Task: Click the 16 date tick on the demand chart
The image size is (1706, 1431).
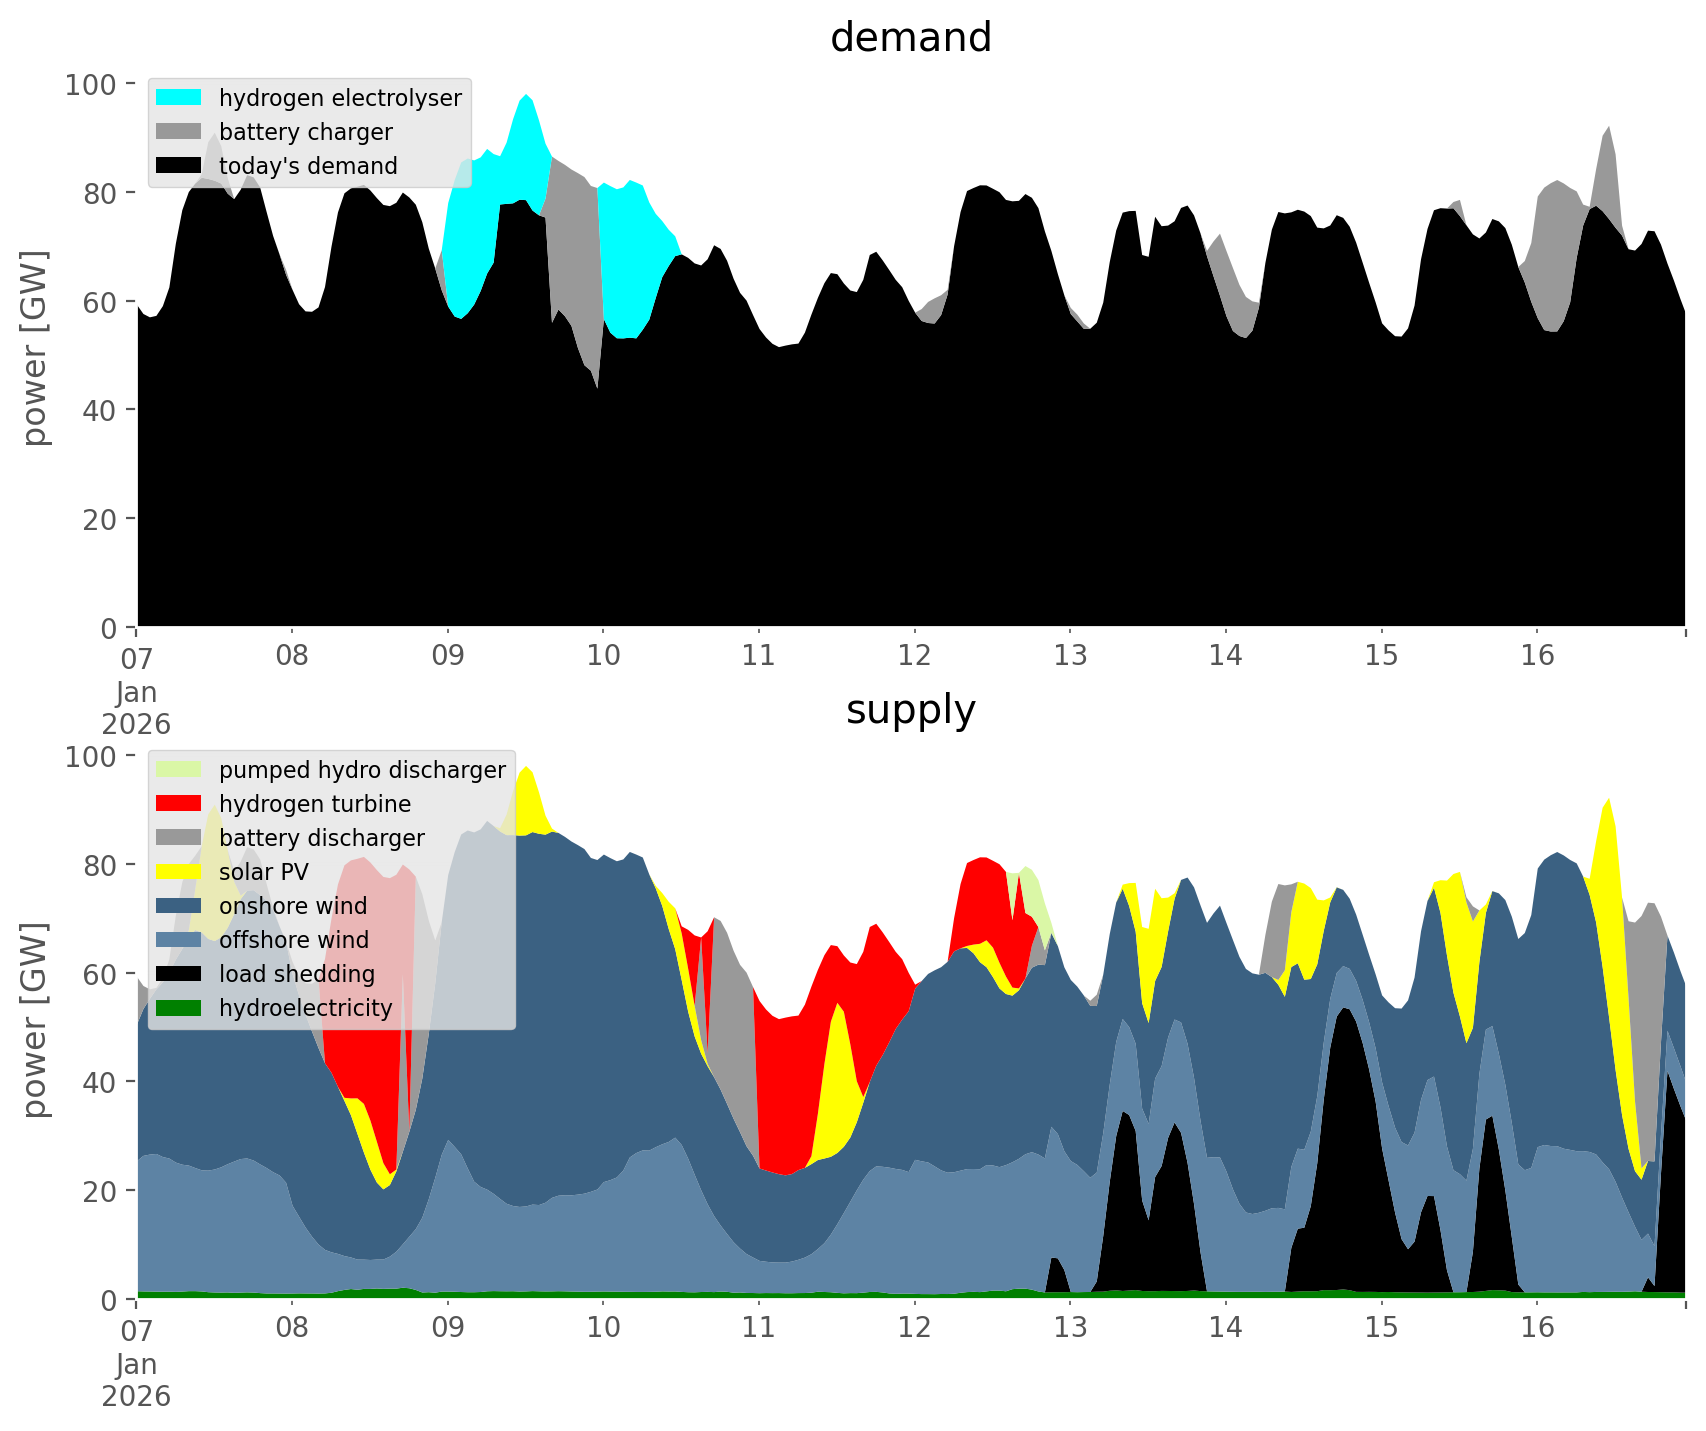Action: [1537, 656]
